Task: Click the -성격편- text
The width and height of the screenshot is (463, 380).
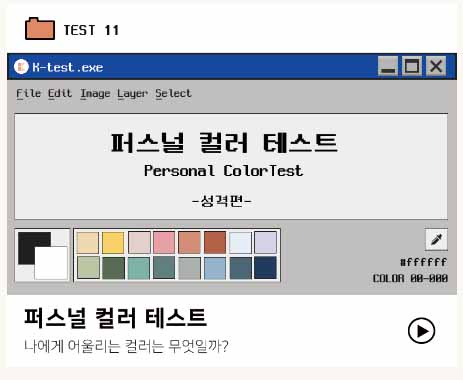Action: (222, 201)
